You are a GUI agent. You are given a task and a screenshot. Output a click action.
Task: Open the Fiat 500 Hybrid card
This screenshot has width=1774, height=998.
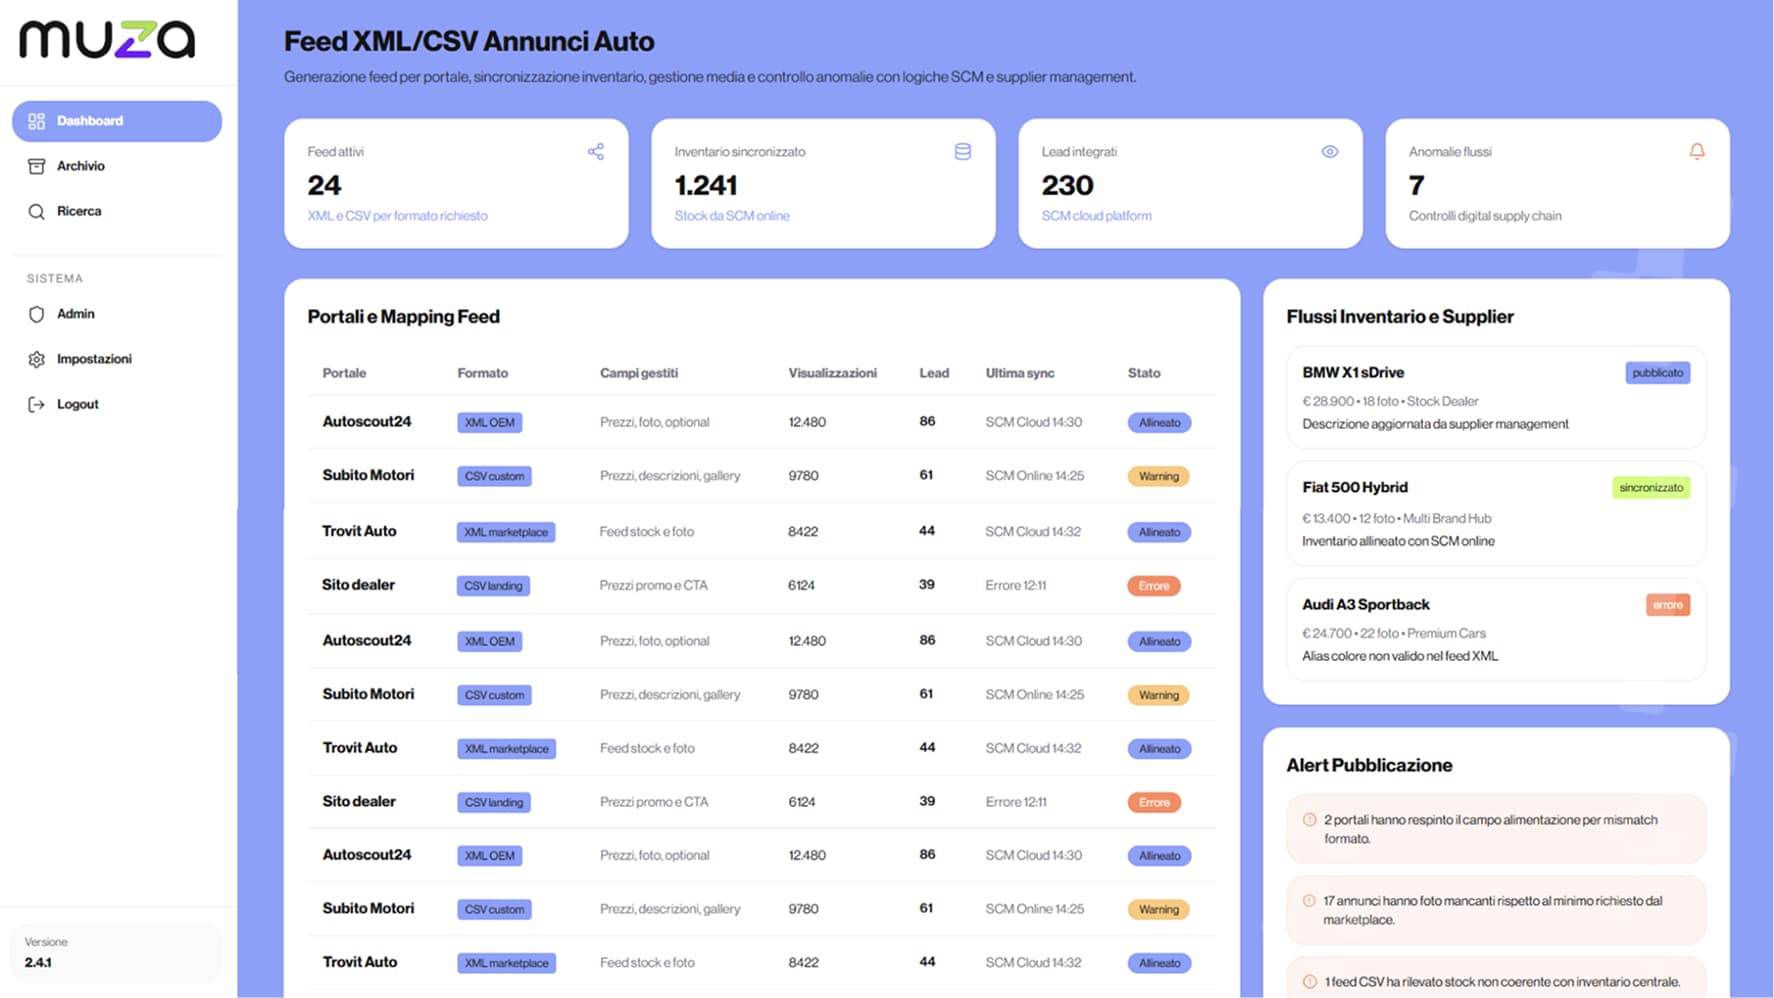click(x=1496, y=513)
